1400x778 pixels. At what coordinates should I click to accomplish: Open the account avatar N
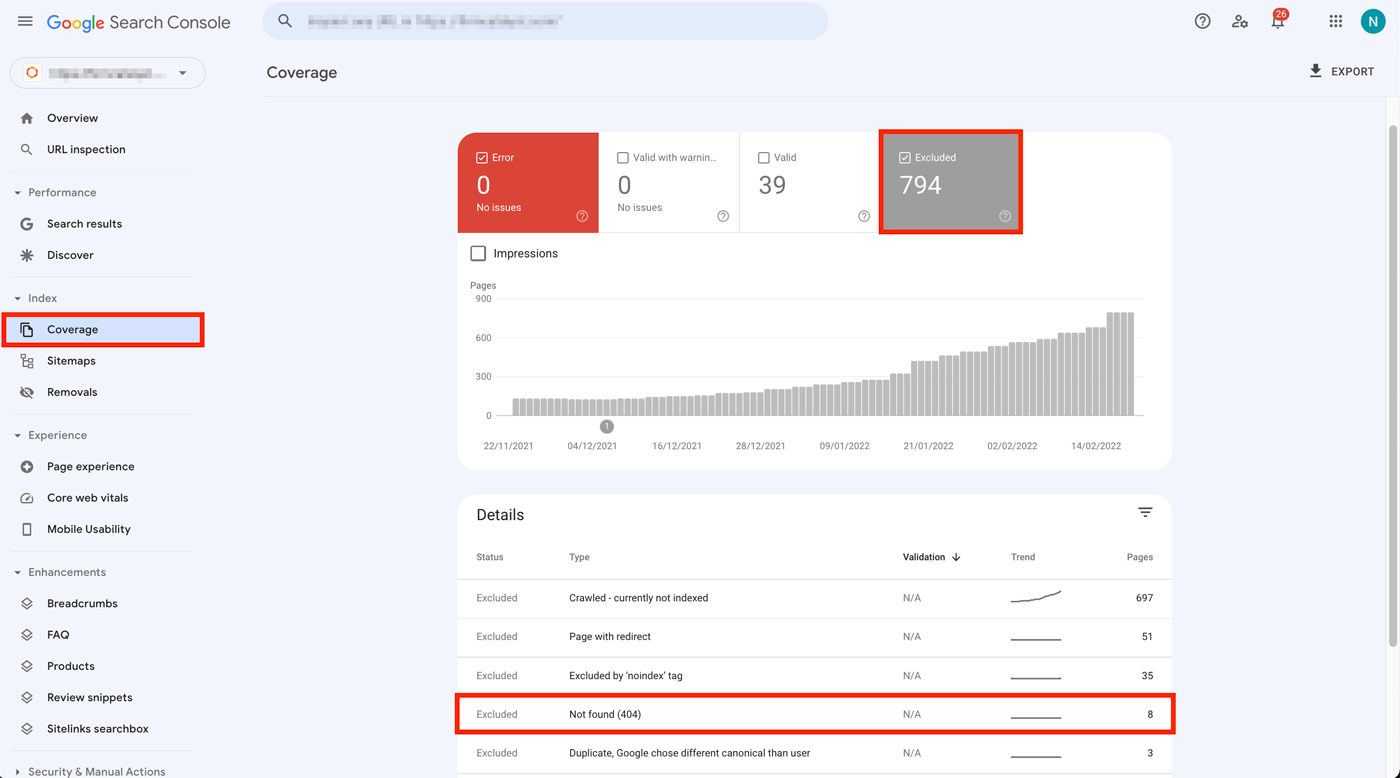[x=1373, y=21]
